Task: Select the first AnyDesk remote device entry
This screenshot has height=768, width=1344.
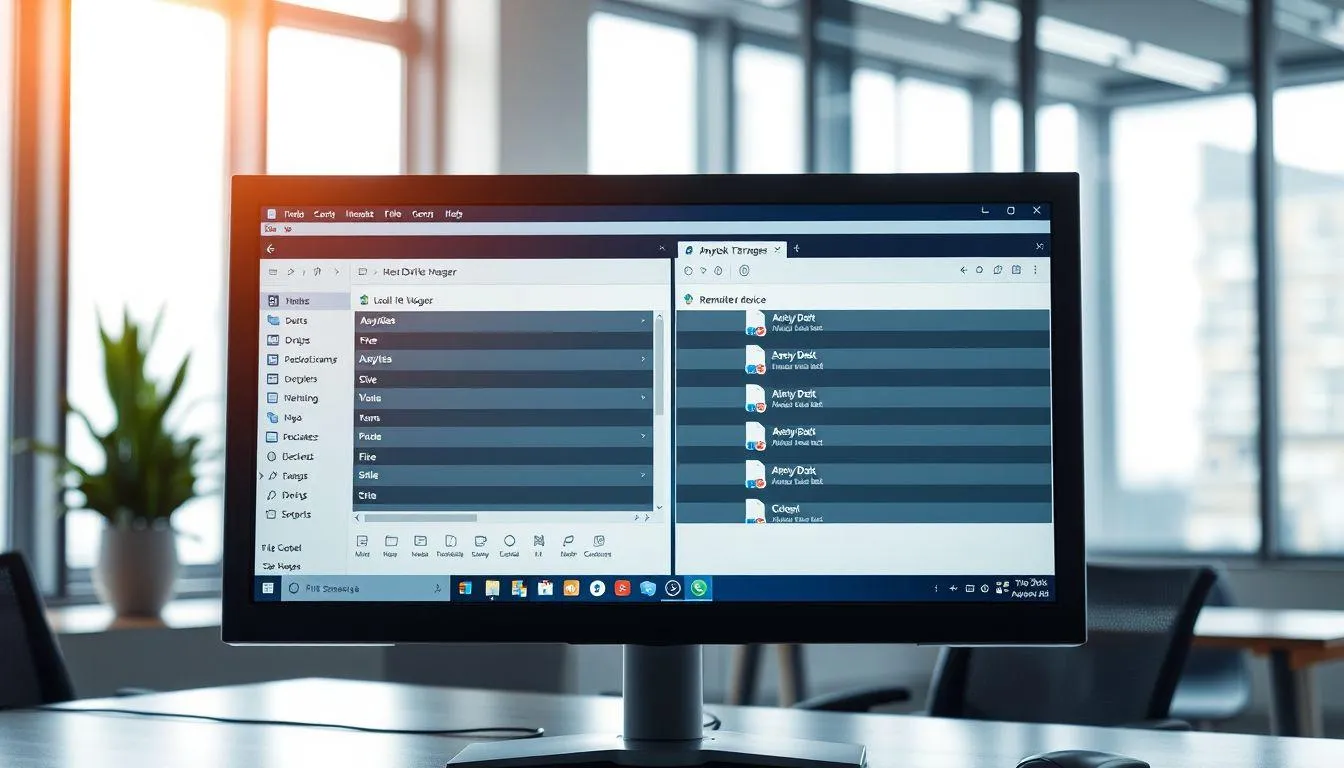Action: [860, 318]
